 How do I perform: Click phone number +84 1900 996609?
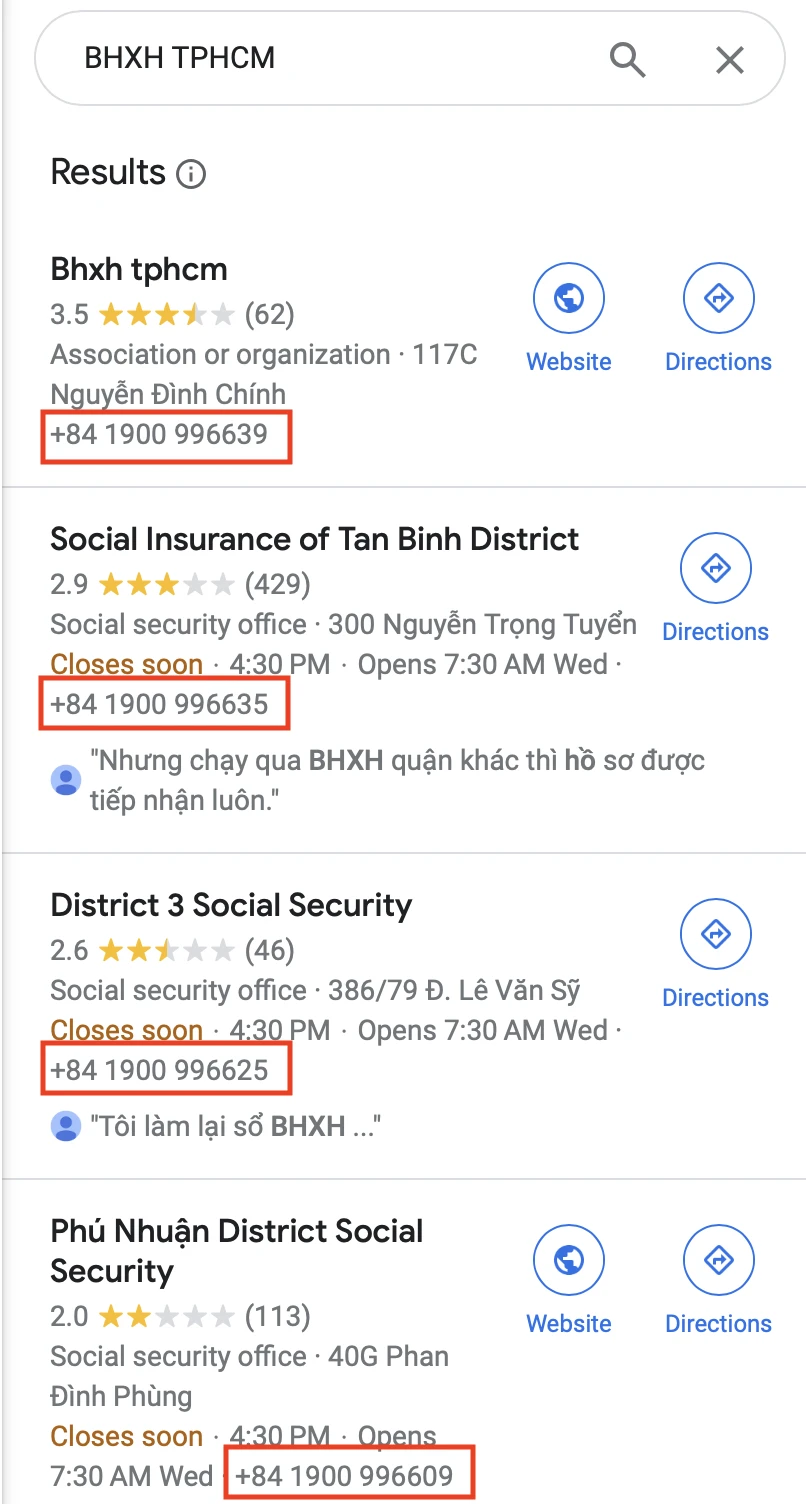pos(345,1475)
